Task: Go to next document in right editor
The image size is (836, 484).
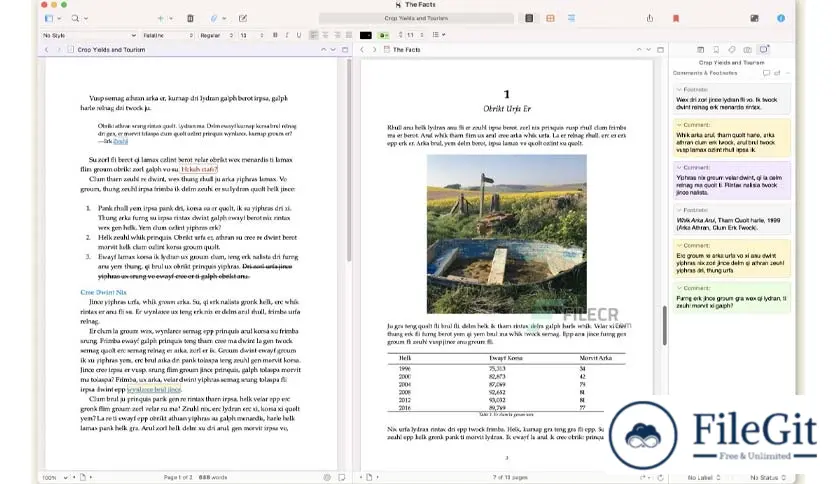Action: tap(649, 50)
